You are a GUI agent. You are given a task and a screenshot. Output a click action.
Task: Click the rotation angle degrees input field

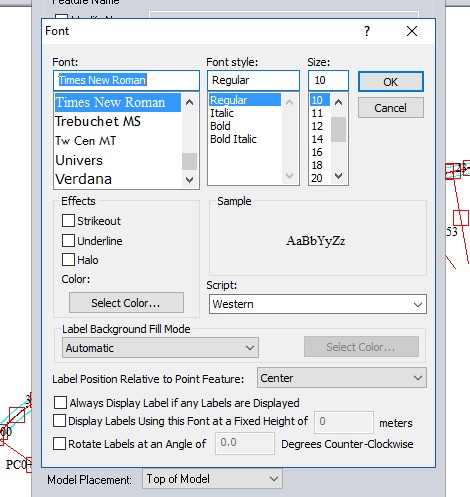[x=245, y=443]
